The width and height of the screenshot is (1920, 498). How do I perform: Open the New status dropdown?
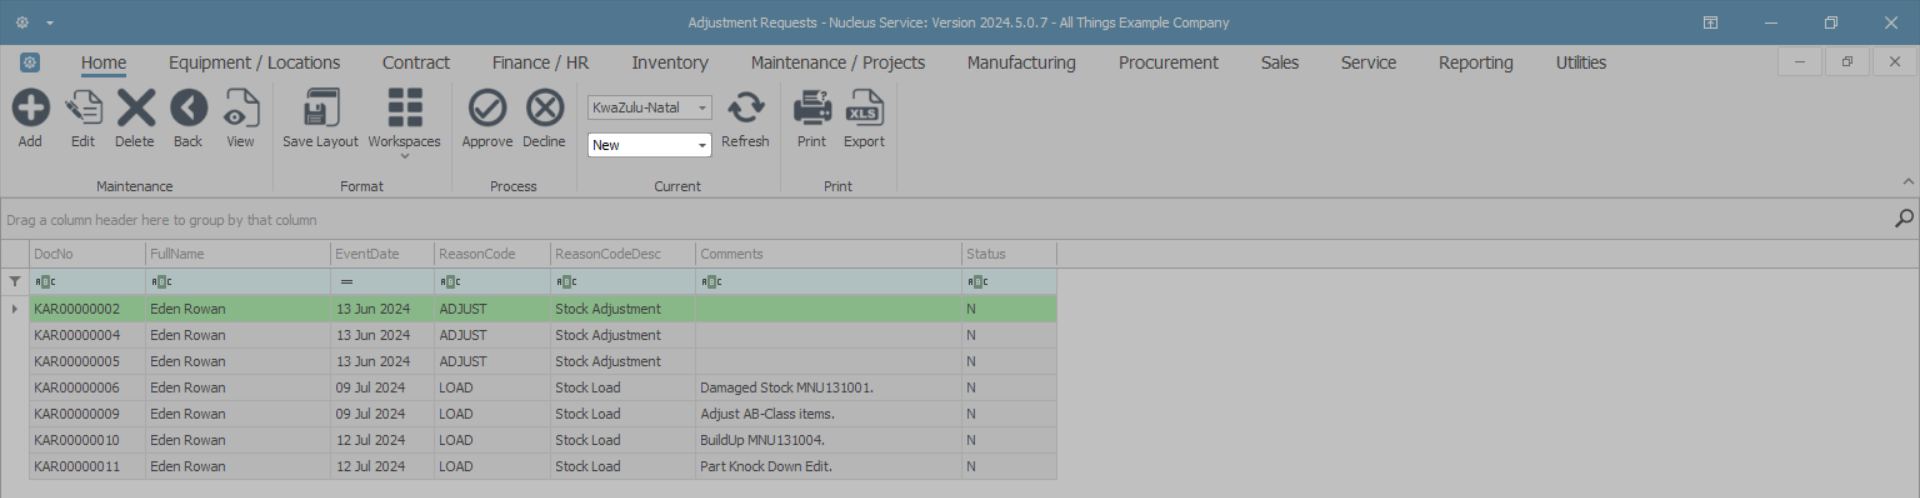tap(702, 146)
